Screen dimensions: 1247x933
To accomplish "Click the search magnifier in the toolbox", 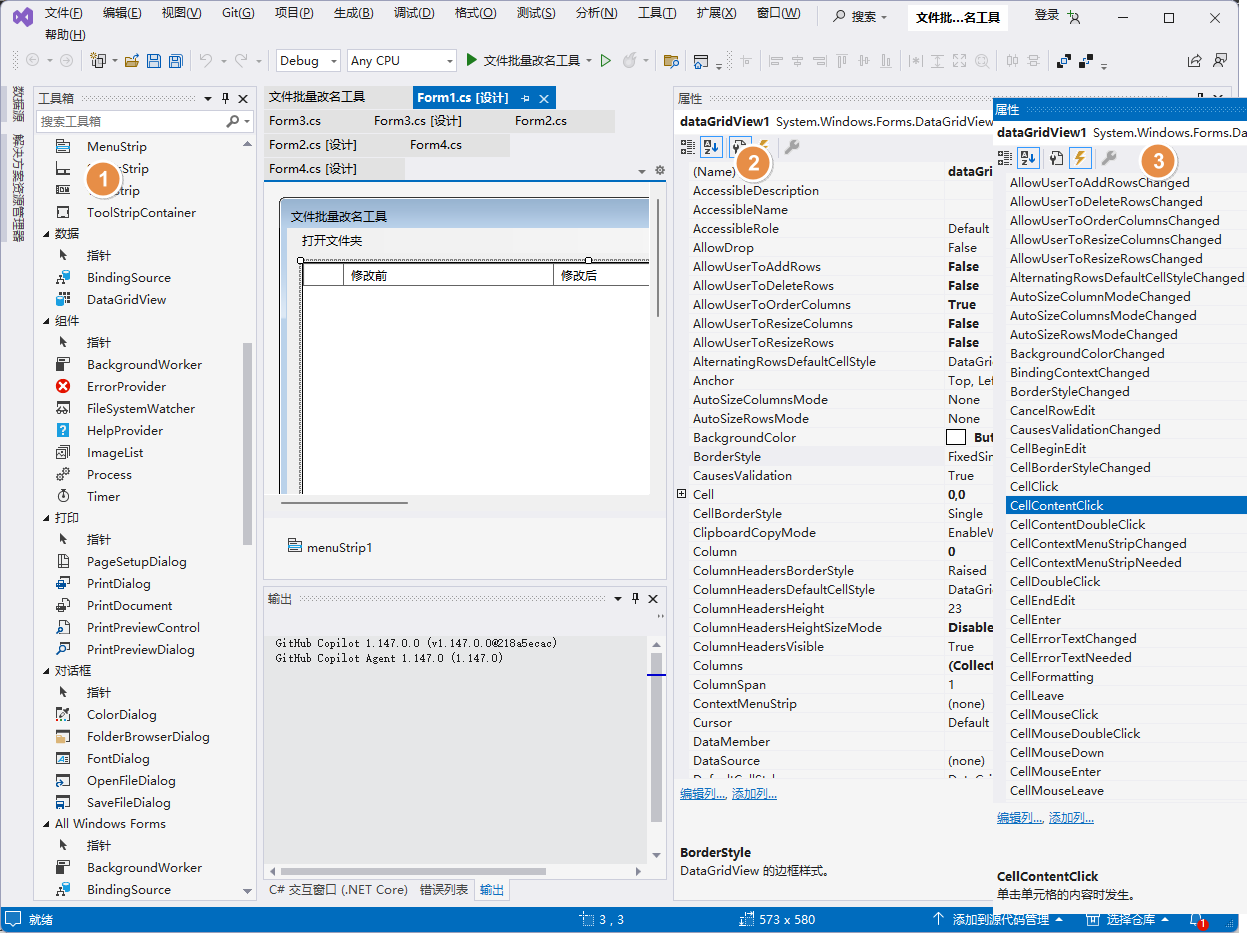I will pos(233,121).
